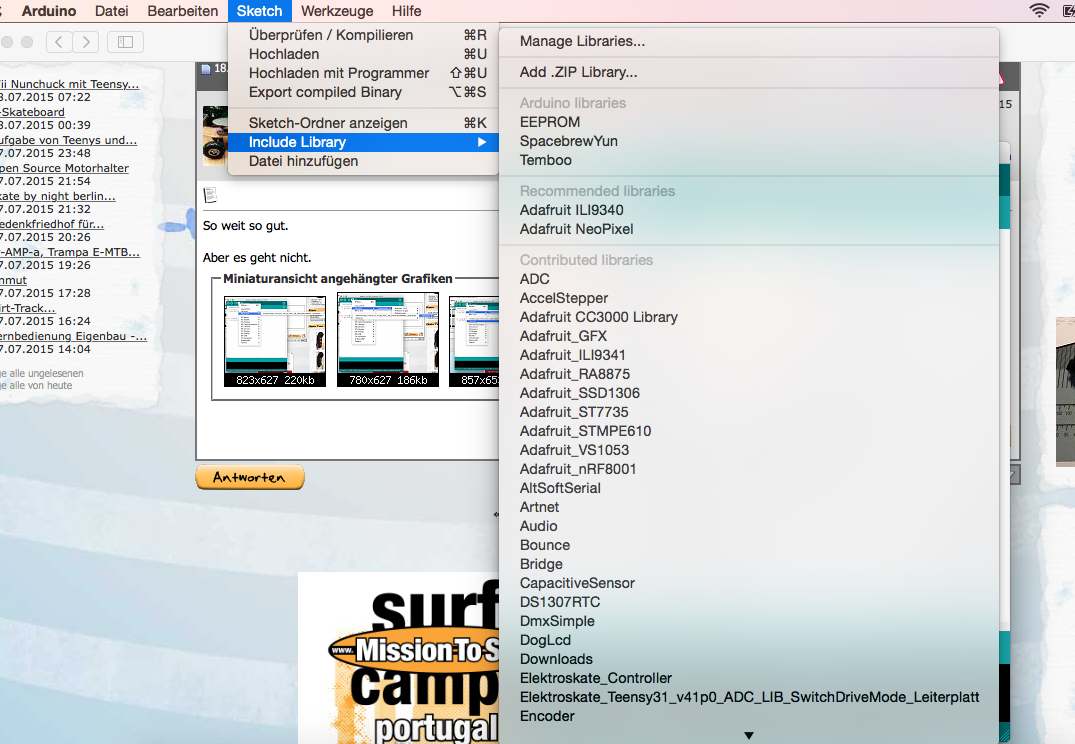Click the Wi-Fi status icon
The height and width of the screenshot is (744, 1075).
[x=1039, y=10]
